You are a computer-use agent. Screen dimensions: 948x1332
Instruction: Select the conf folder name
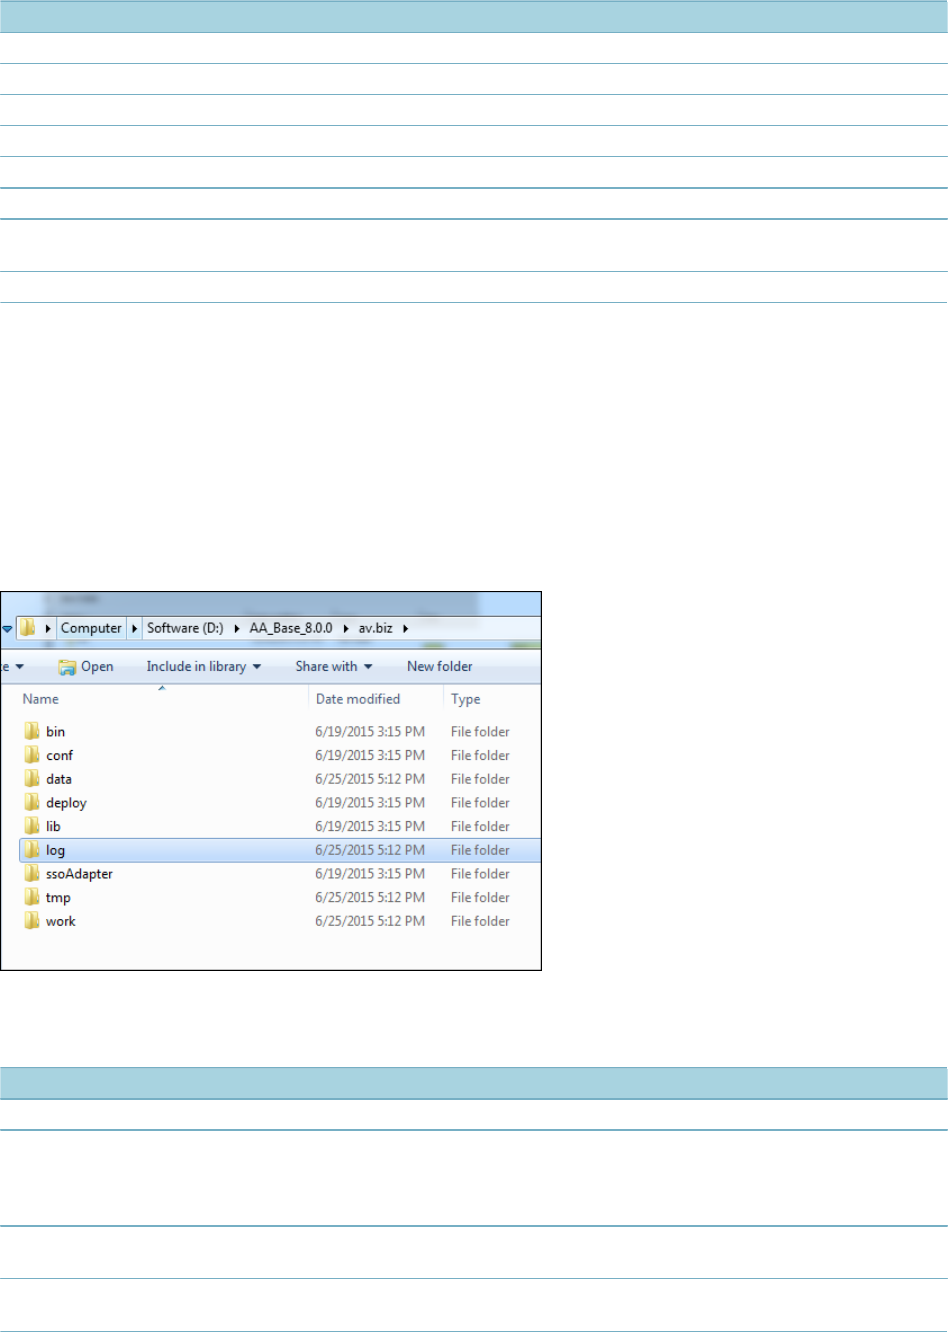59,755
